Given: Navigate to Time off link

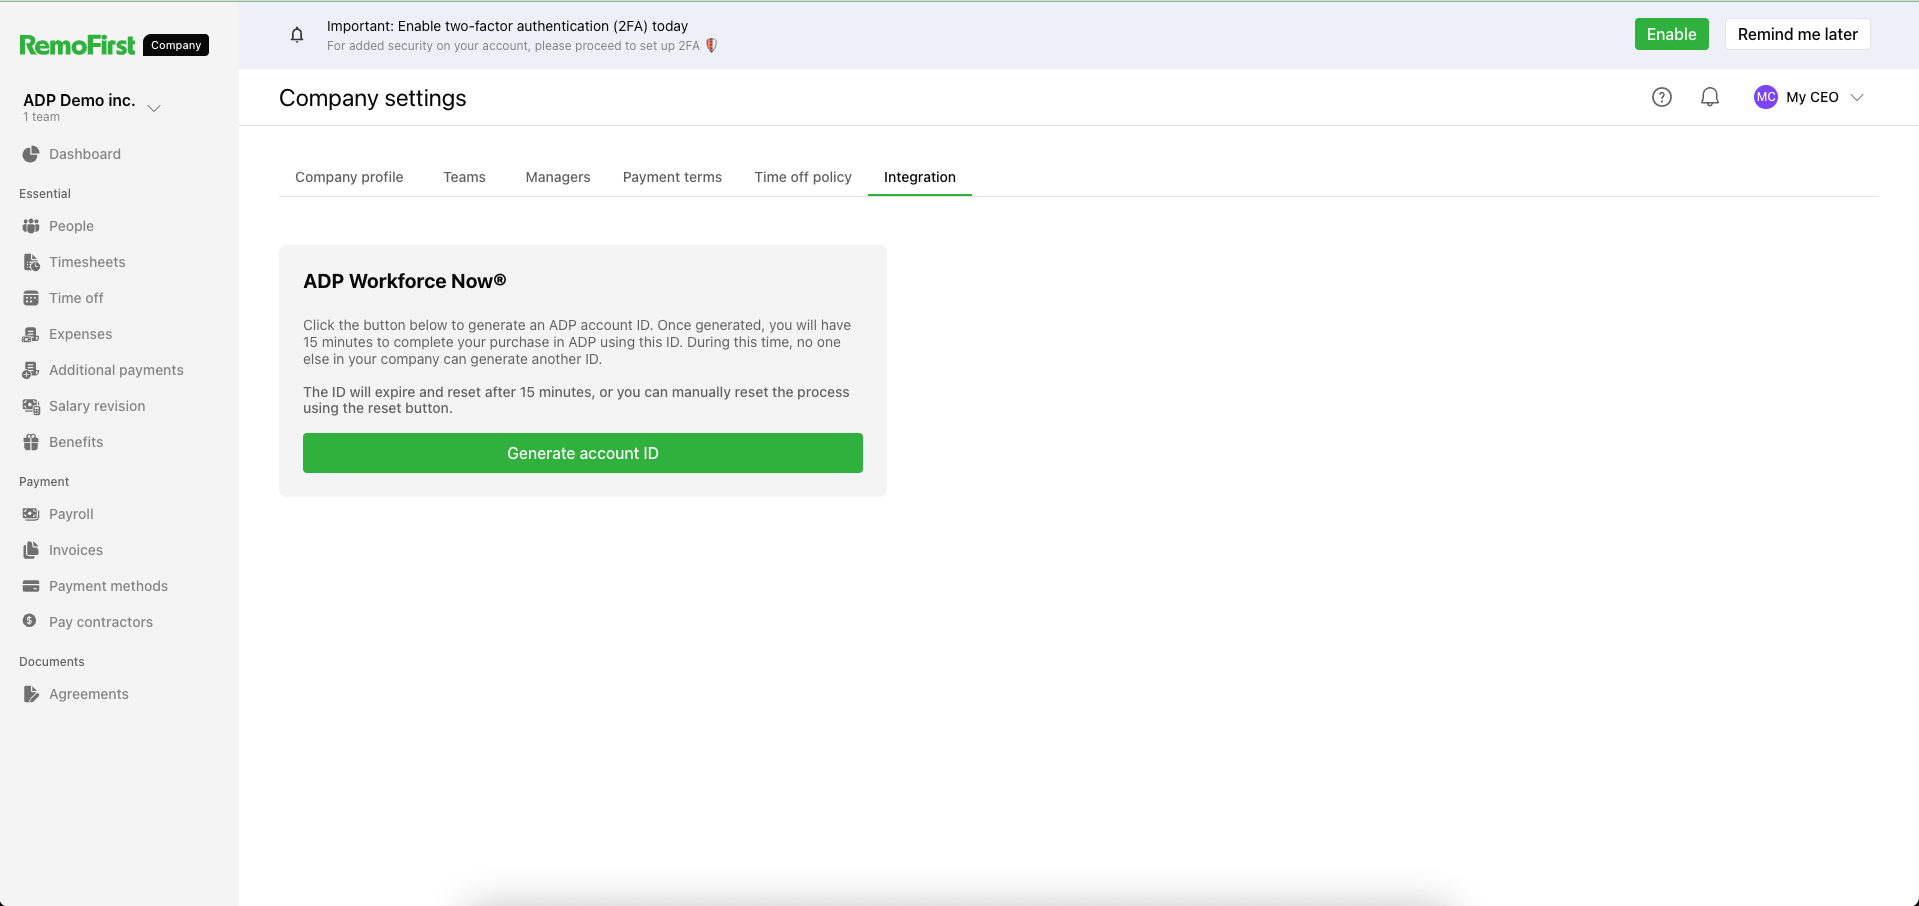Looking at the screenshot, I should tap(76, 298).
